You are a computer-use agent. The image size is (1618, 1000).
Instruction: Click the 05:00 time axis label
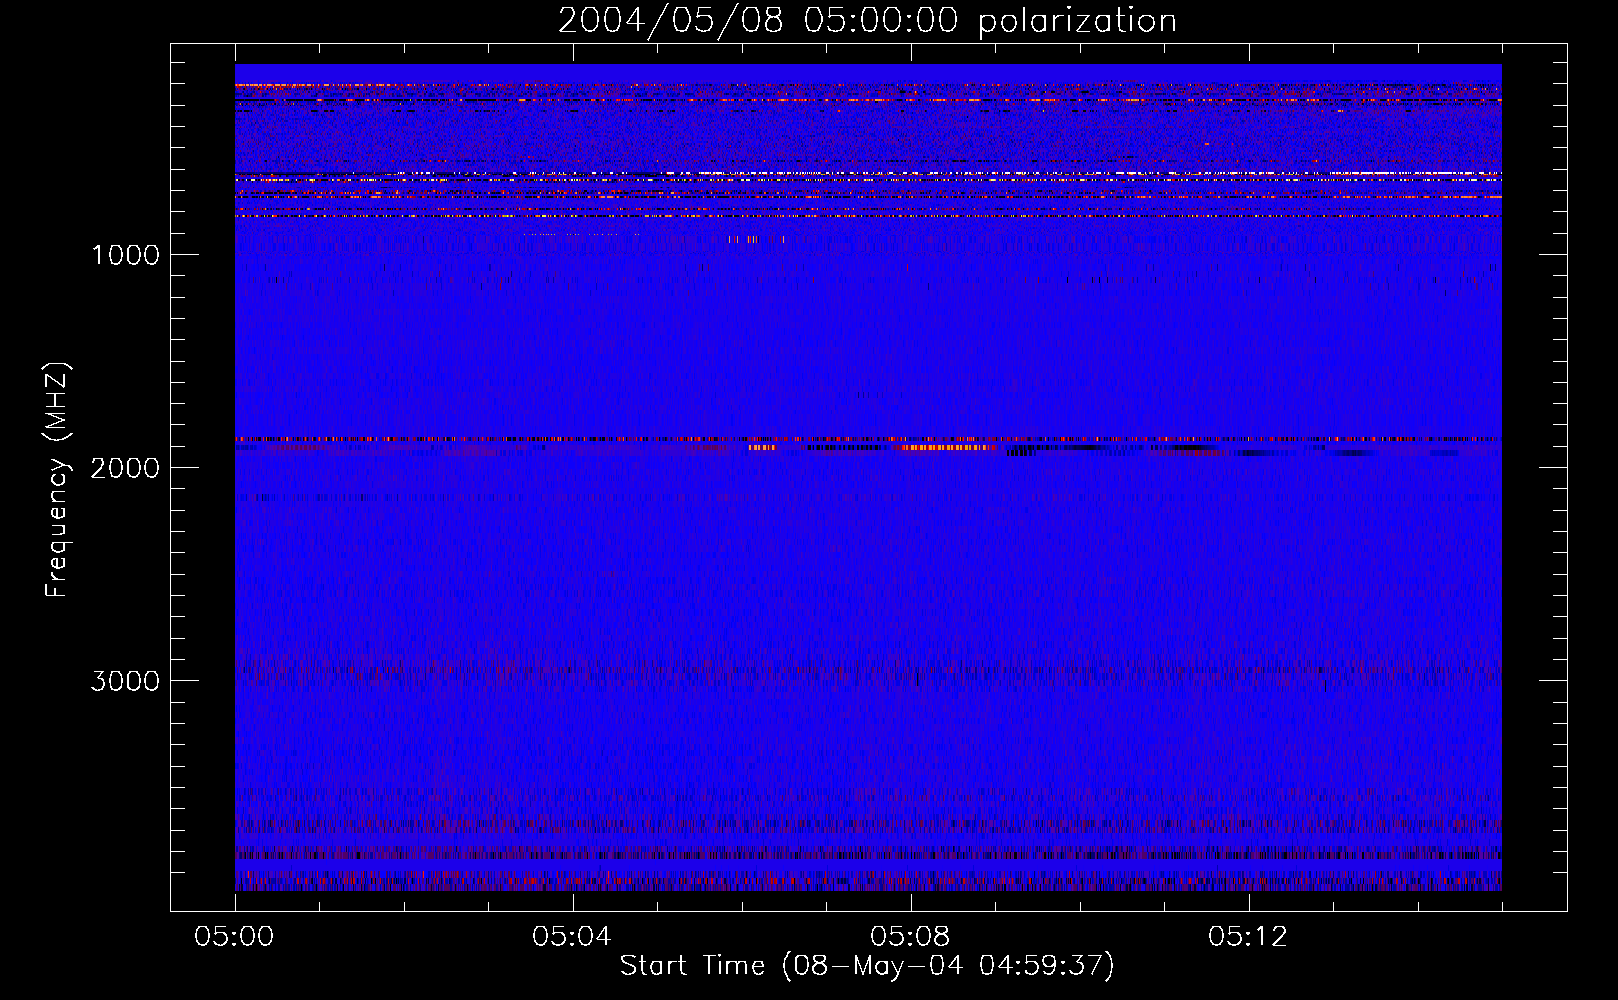[234, 937]
